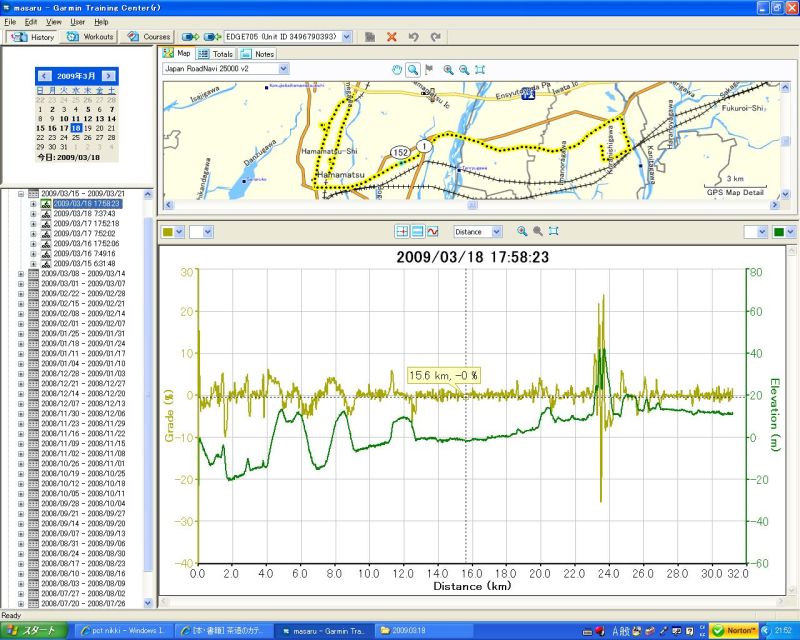The width and height of the screenshot is (800, 640).
Task: Switch to pct nikki taskbar window
Action: tap(122, 631)
